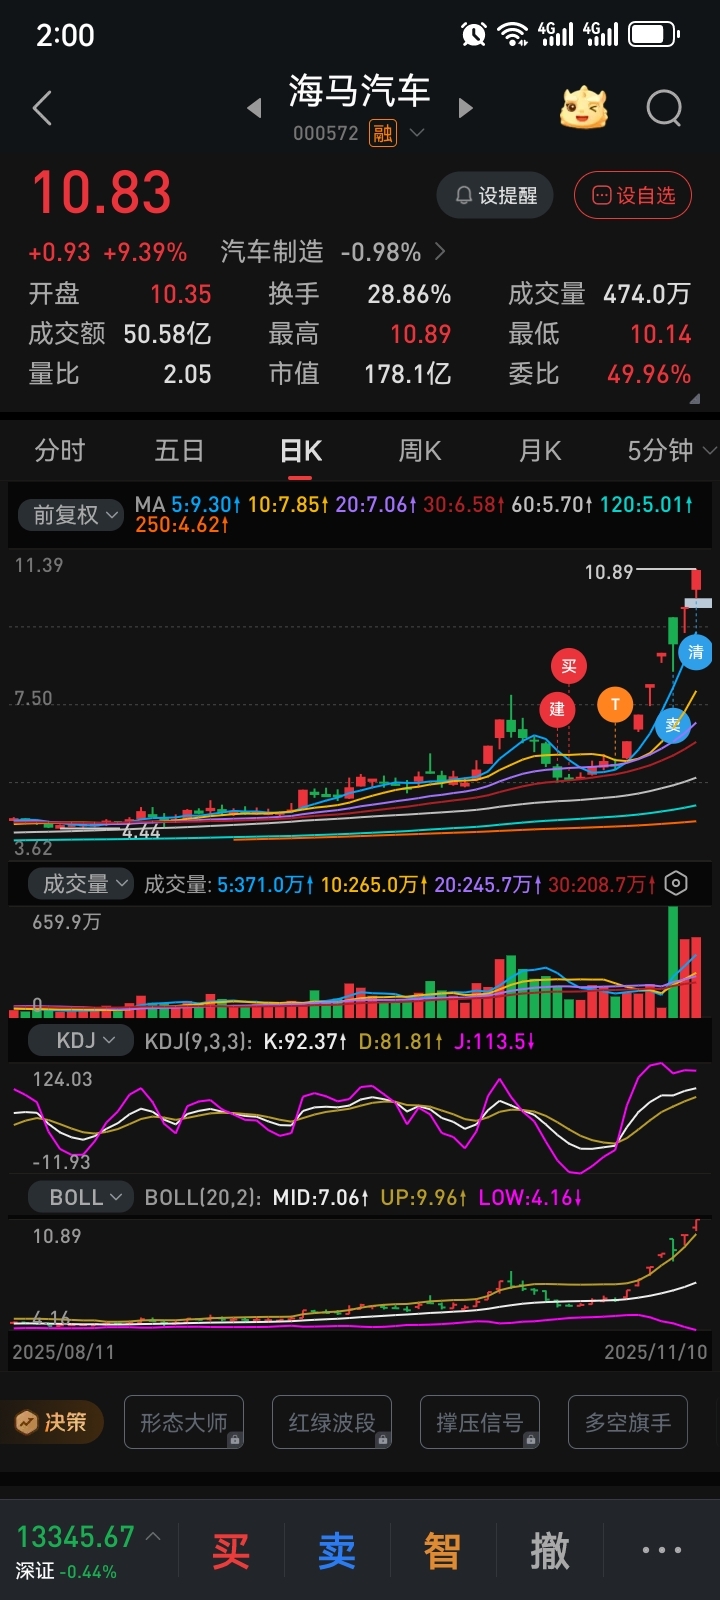Tap red 买 buy button

231,1551
